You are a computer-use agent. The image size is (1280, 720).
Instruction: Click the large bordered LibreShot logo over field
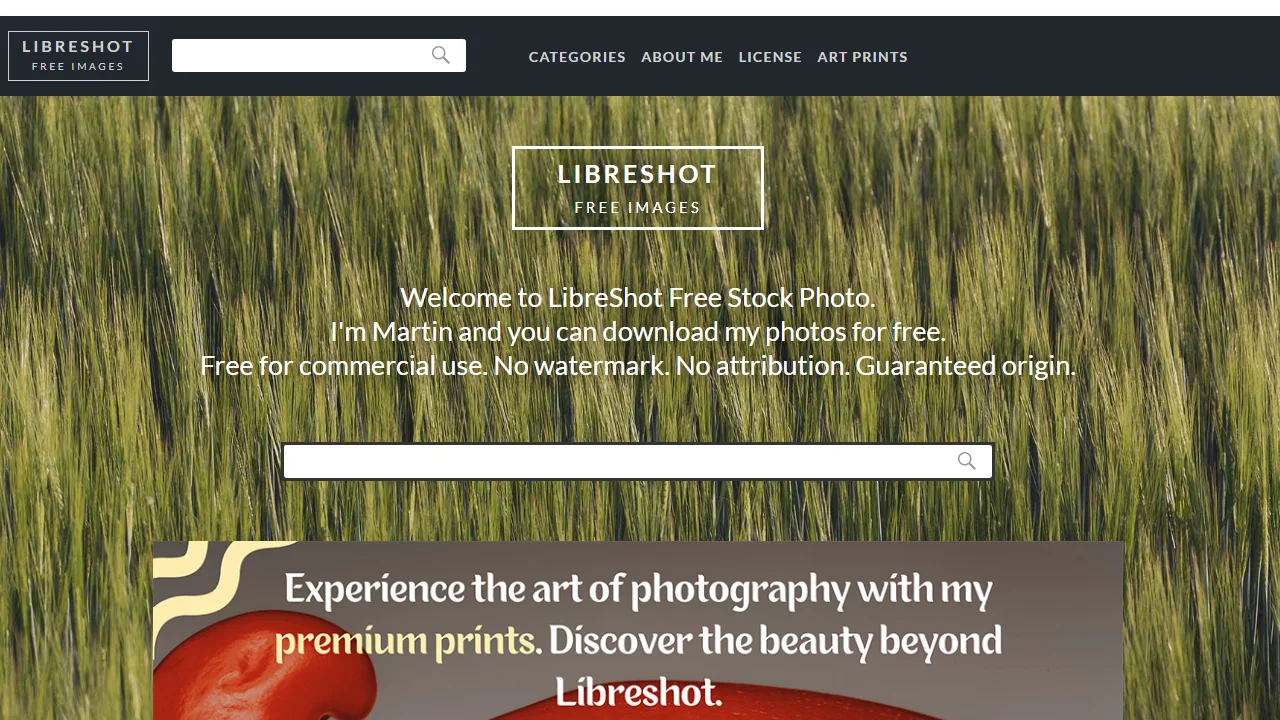pyautogui.click(x=638, y=188)
